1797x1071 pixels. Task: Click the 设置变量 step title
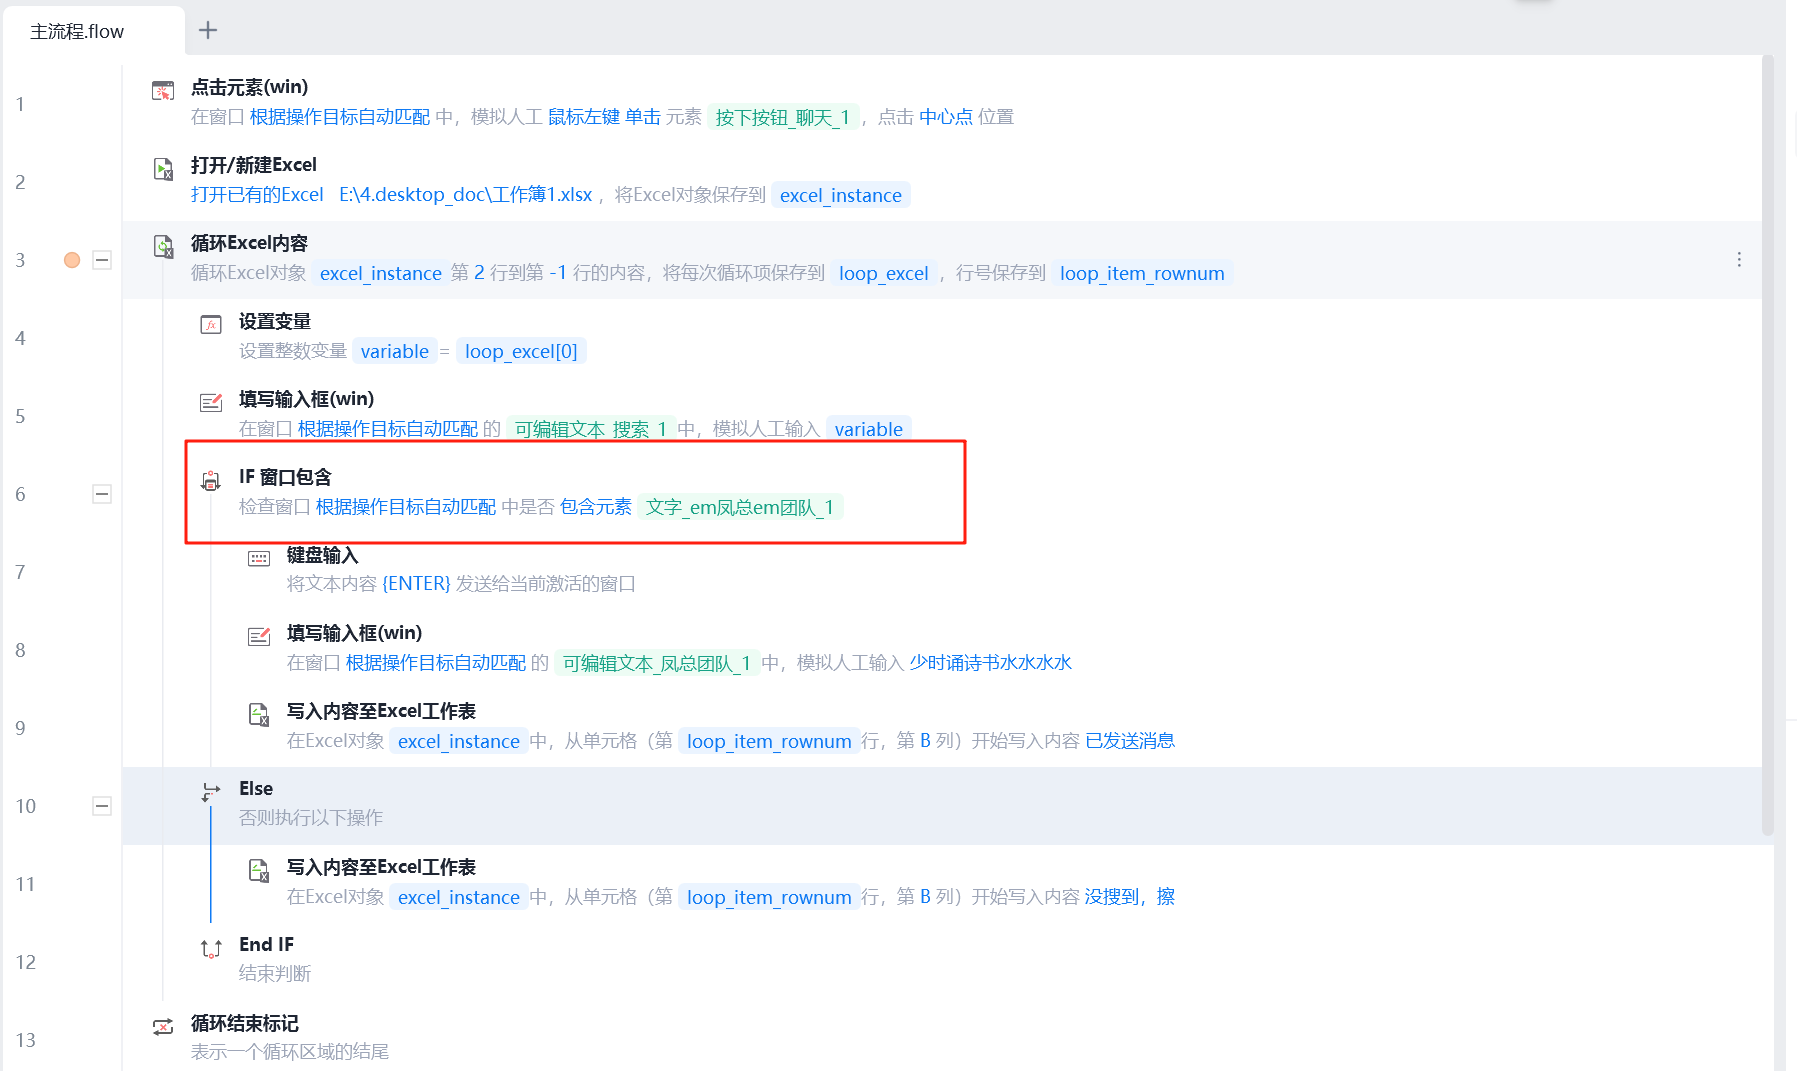click(x=275, y=321)
